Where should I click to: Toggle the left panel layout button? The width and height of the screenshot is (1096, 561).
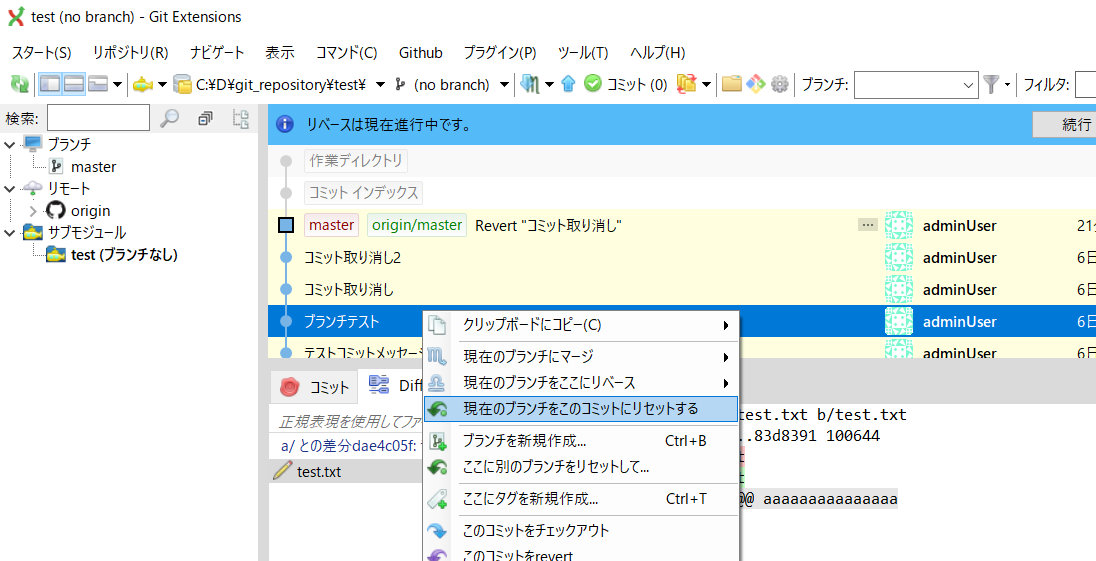pyautogui.click(x=50, y=85)
